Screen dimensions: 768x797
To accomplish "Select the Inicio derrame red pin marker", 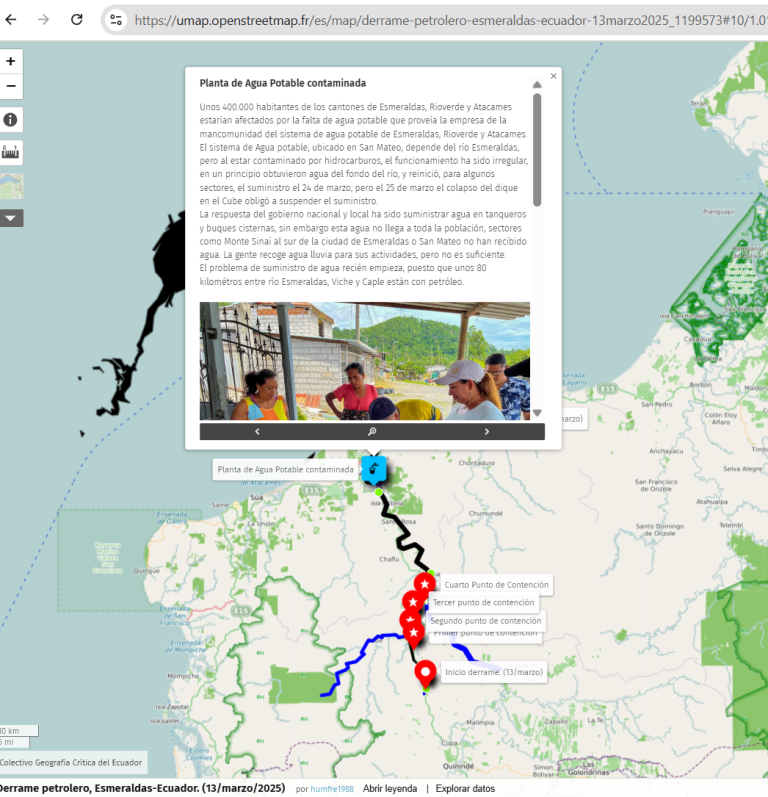I will click(x=425, y=673).
